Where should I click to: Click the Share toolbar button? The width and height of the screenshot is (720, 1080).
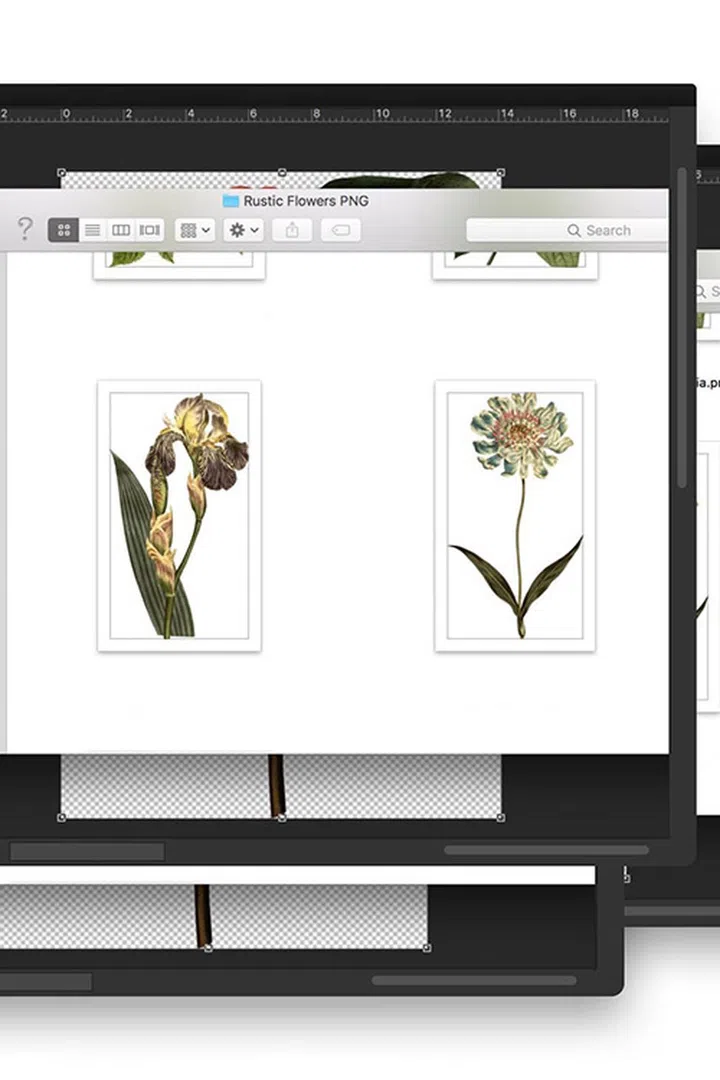pos(292,230)
